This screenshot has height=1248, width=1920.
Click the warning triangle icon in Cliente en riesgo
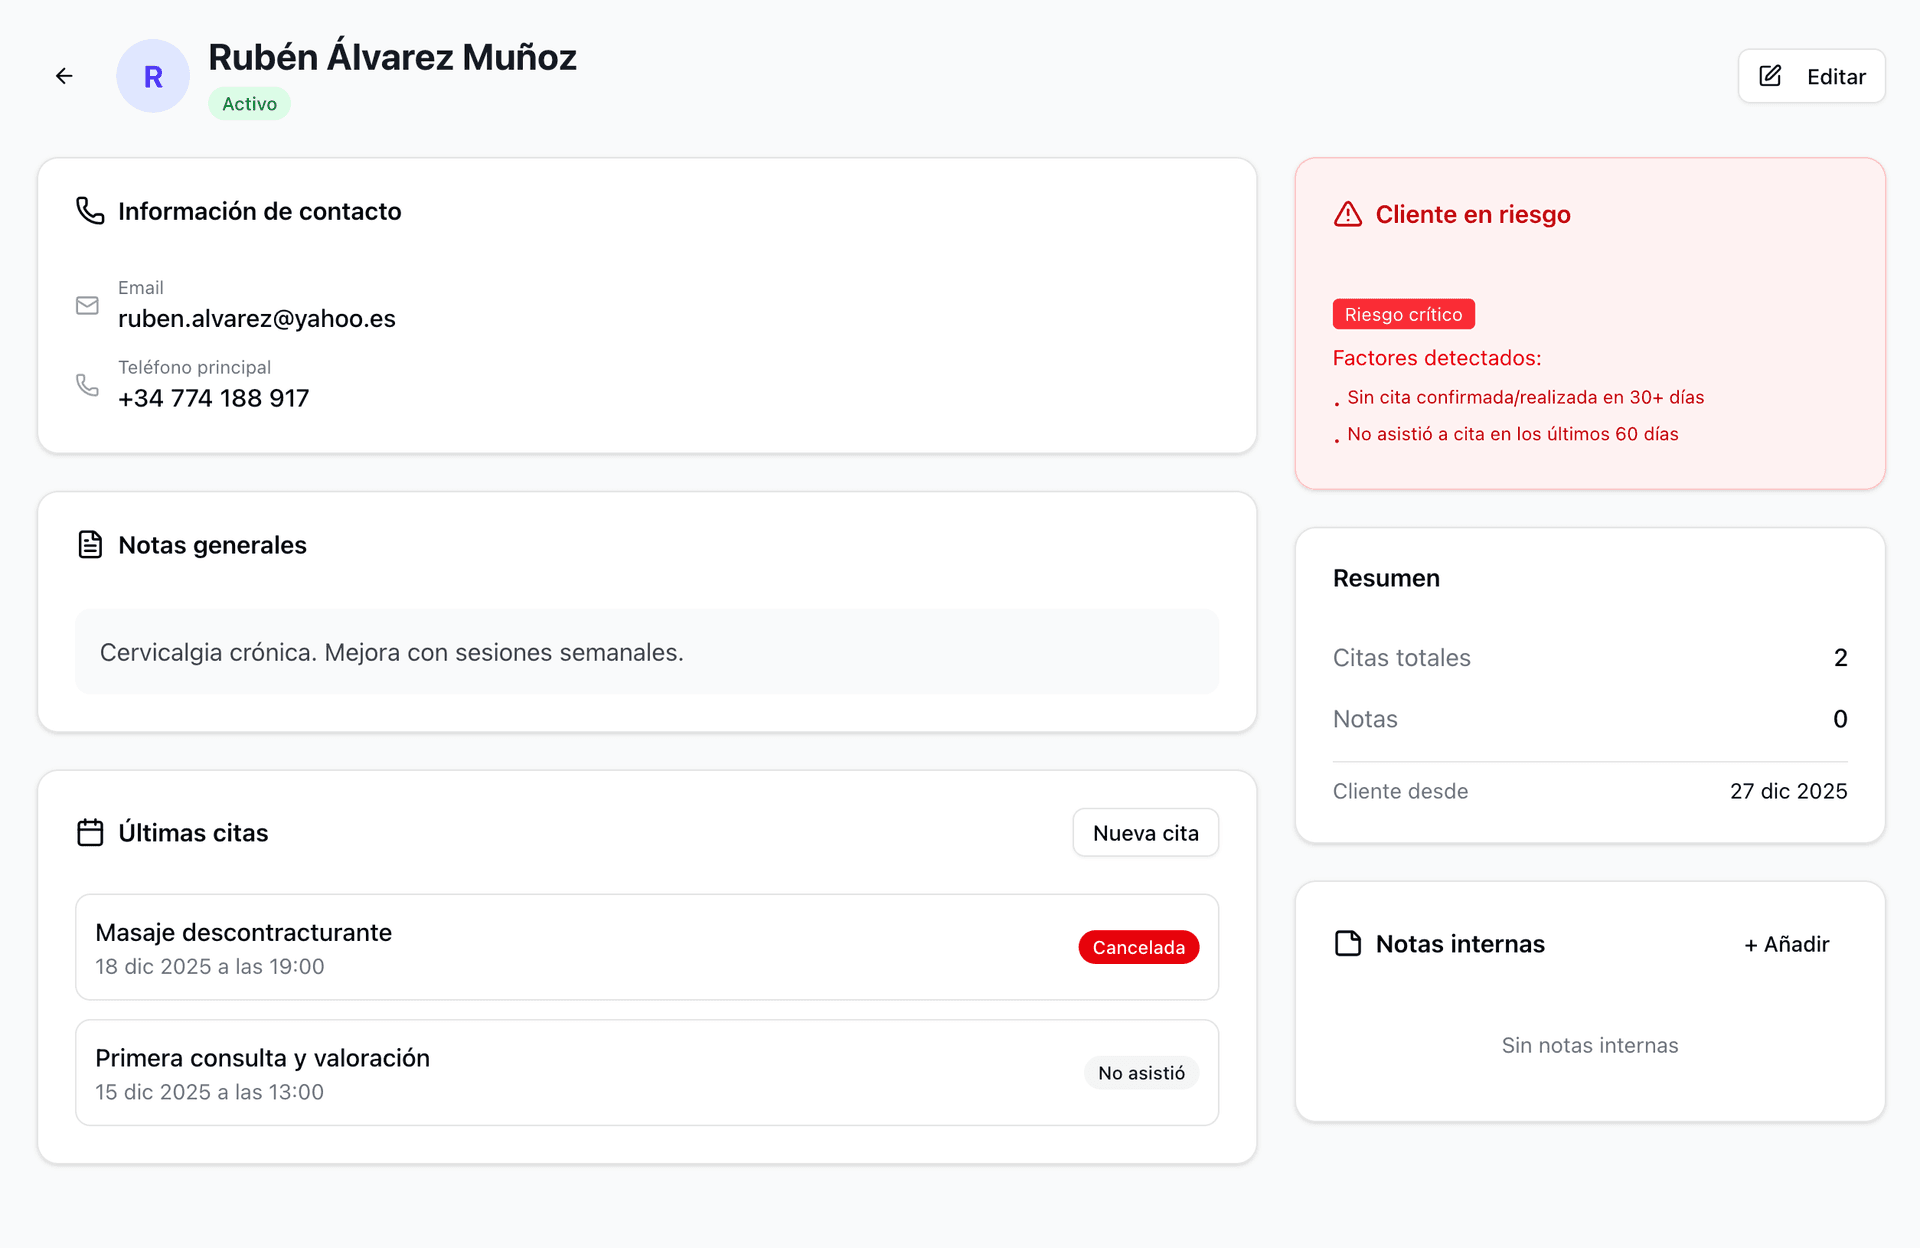pos(1348,214)
